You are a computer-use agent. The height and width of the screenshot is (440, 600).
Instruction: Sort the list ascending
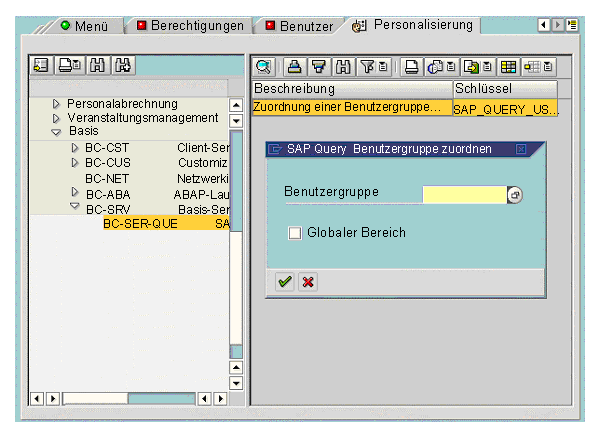[x=294, y=67]
